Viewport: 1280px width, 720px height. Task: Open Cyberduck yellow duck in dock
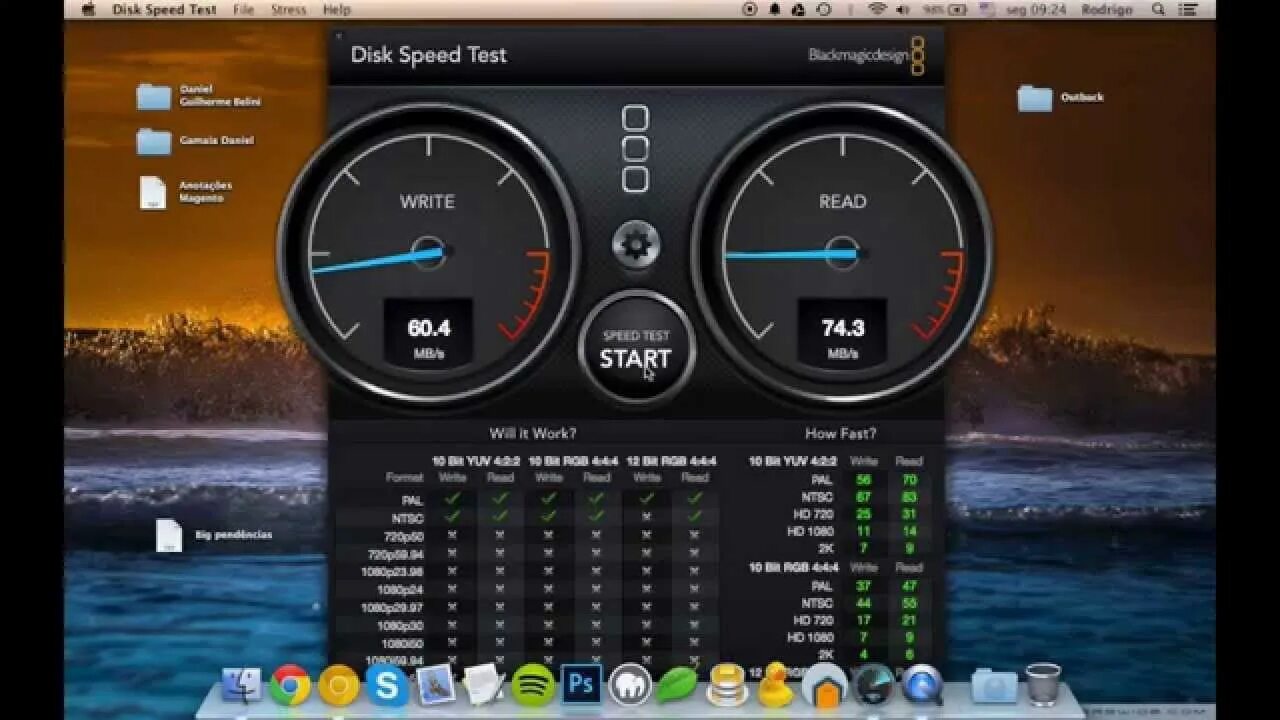(775, 685)
